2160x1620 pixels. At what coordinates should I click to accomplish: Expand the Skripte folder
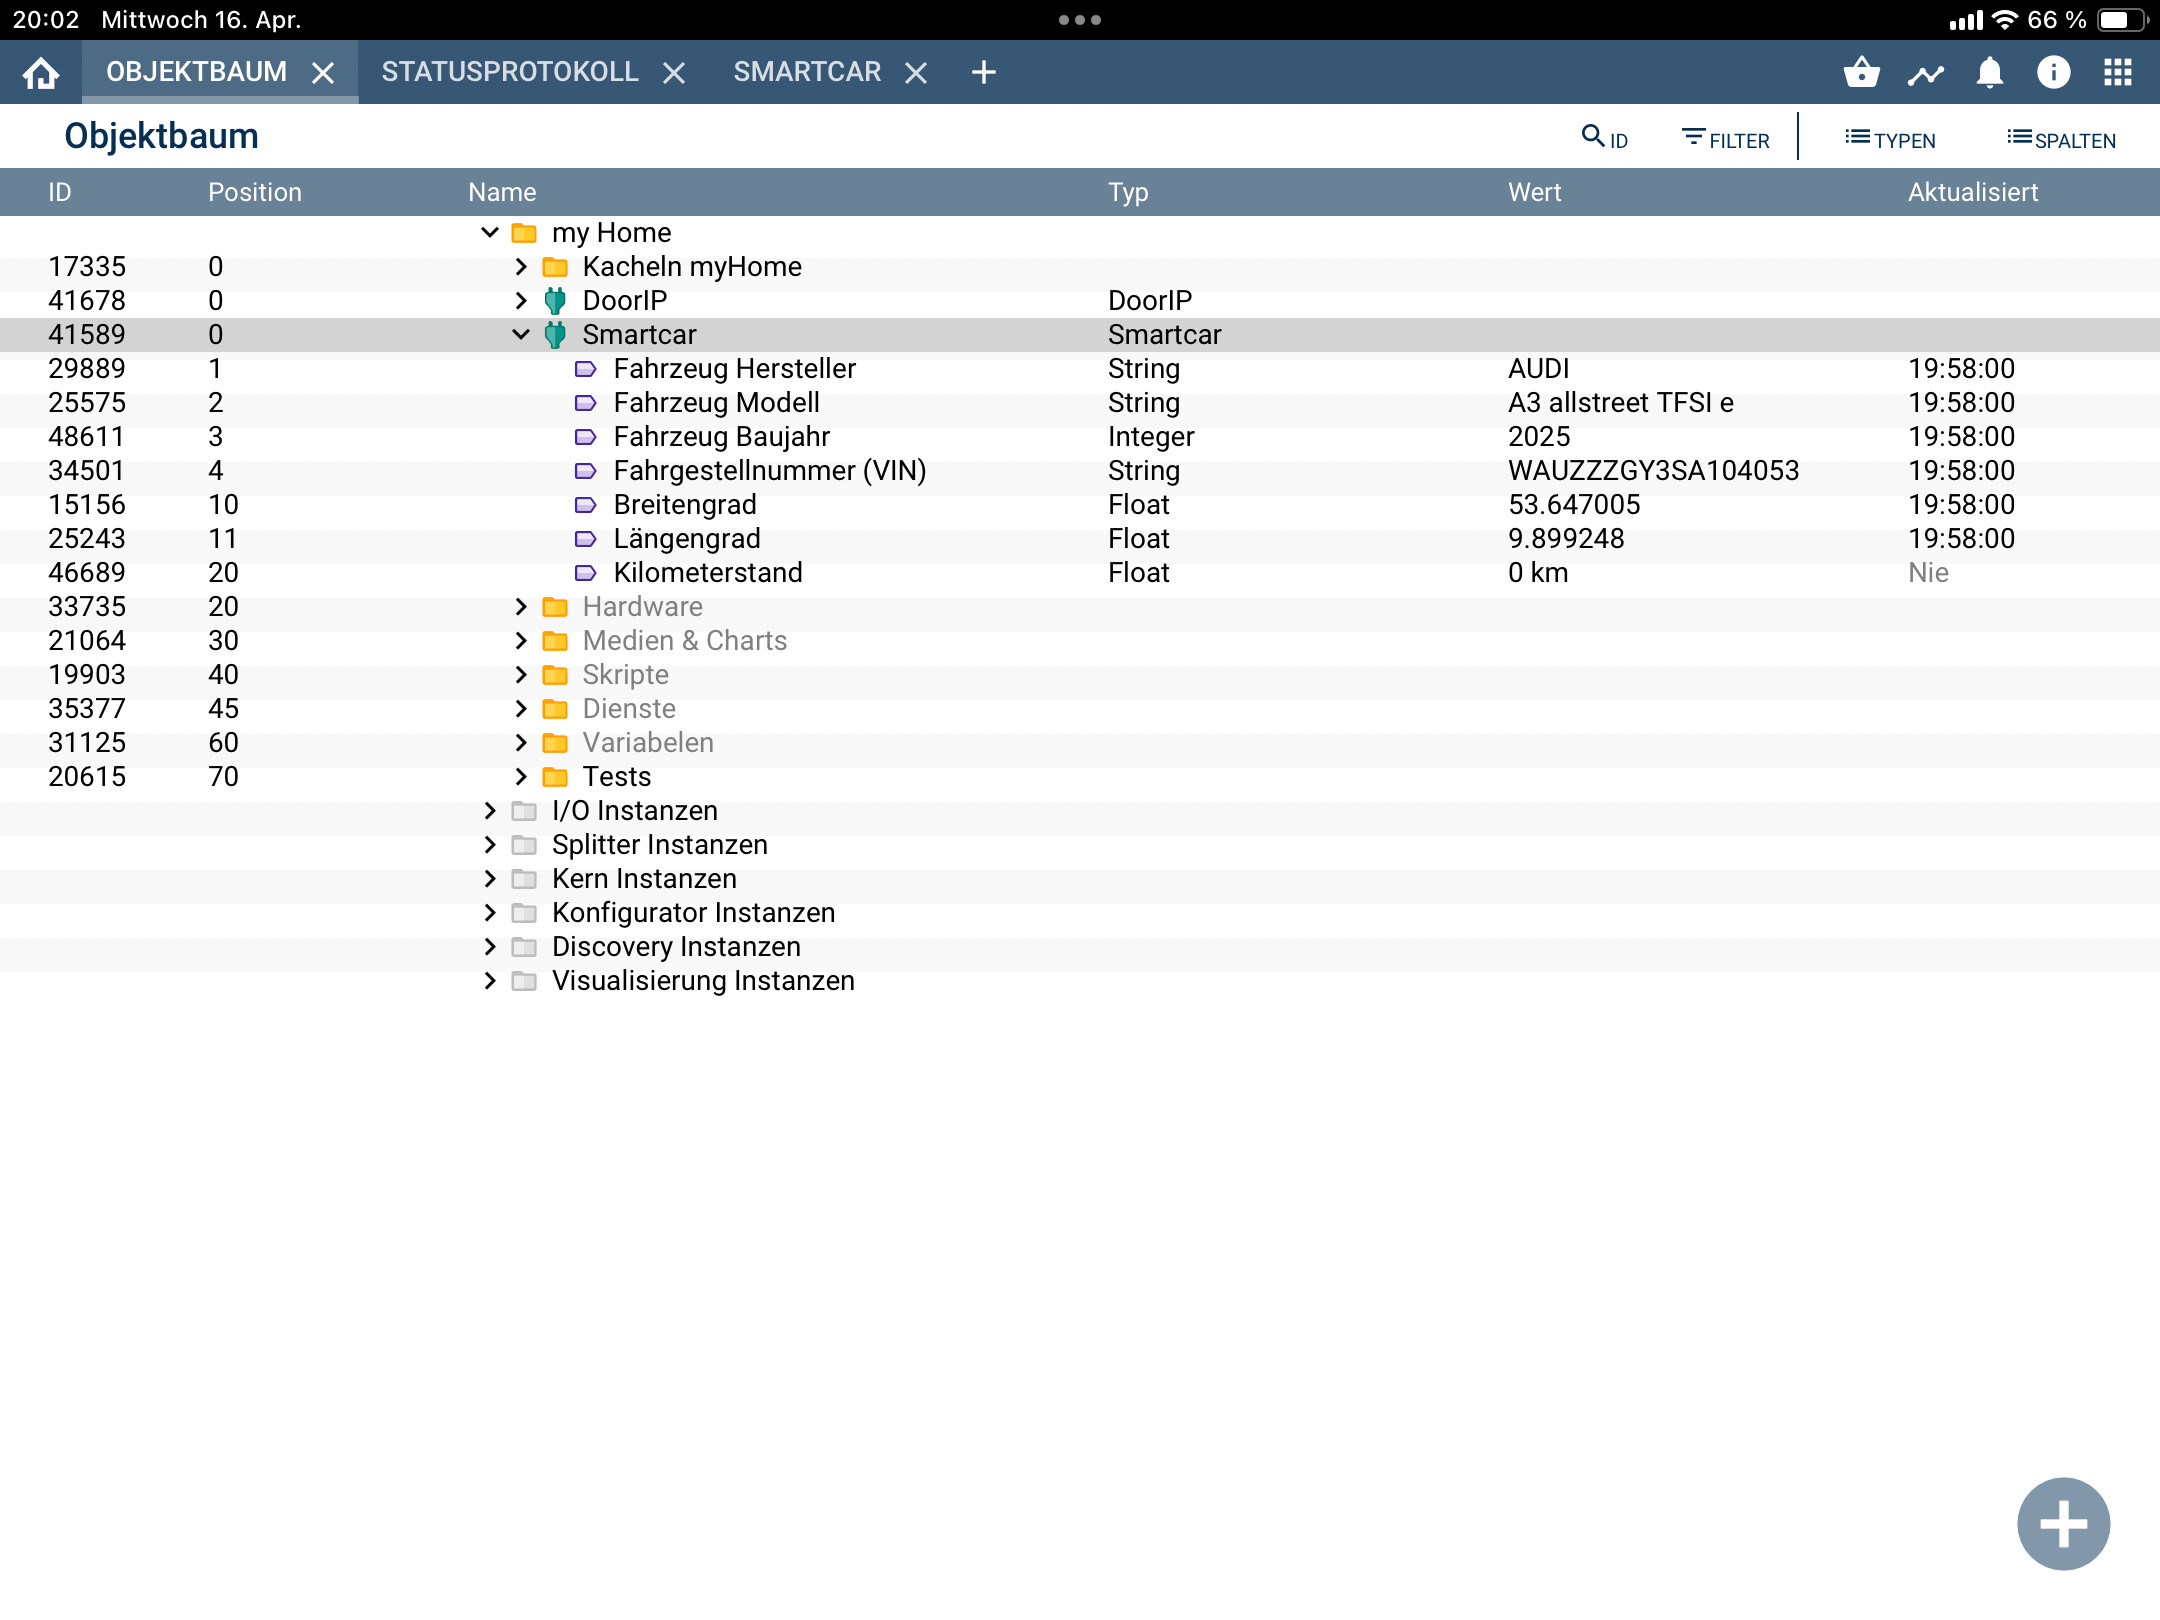tap(521, 674)
